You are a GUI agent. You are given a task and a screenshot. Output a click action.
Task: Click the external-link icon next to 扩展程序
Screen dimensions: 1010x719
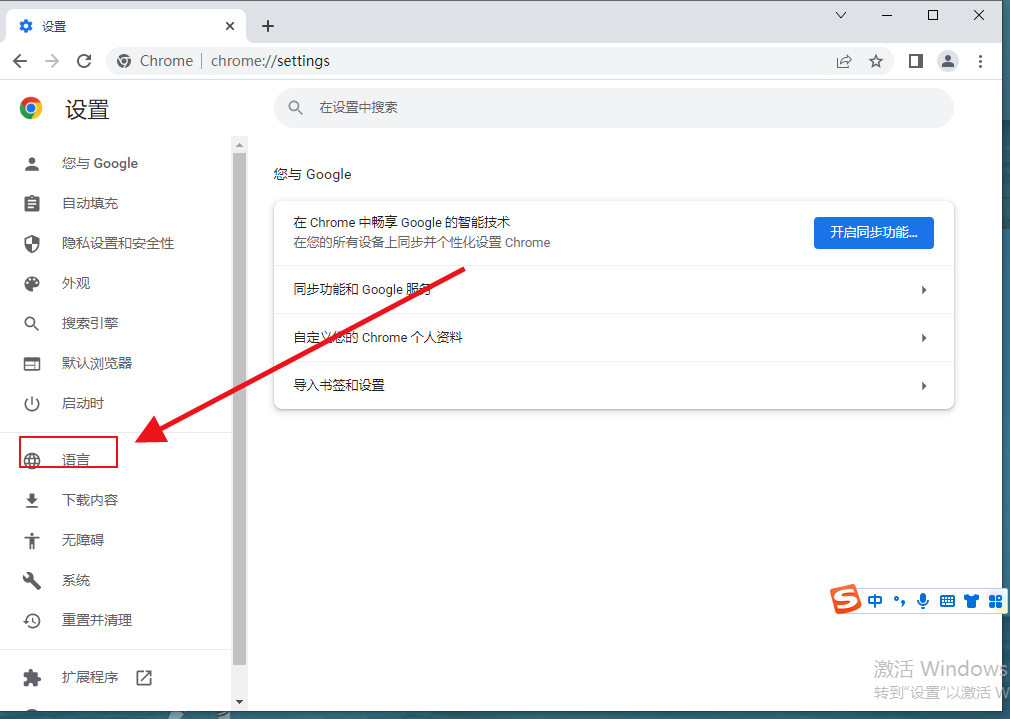[x=144, y=678]
